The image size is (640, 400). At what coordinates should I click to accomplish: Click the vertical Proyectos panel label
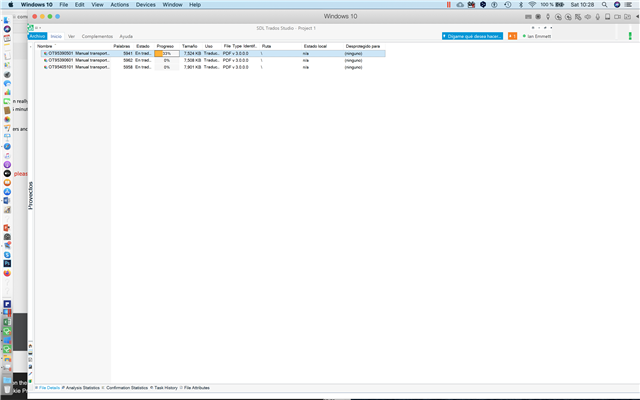coord(31,196)
